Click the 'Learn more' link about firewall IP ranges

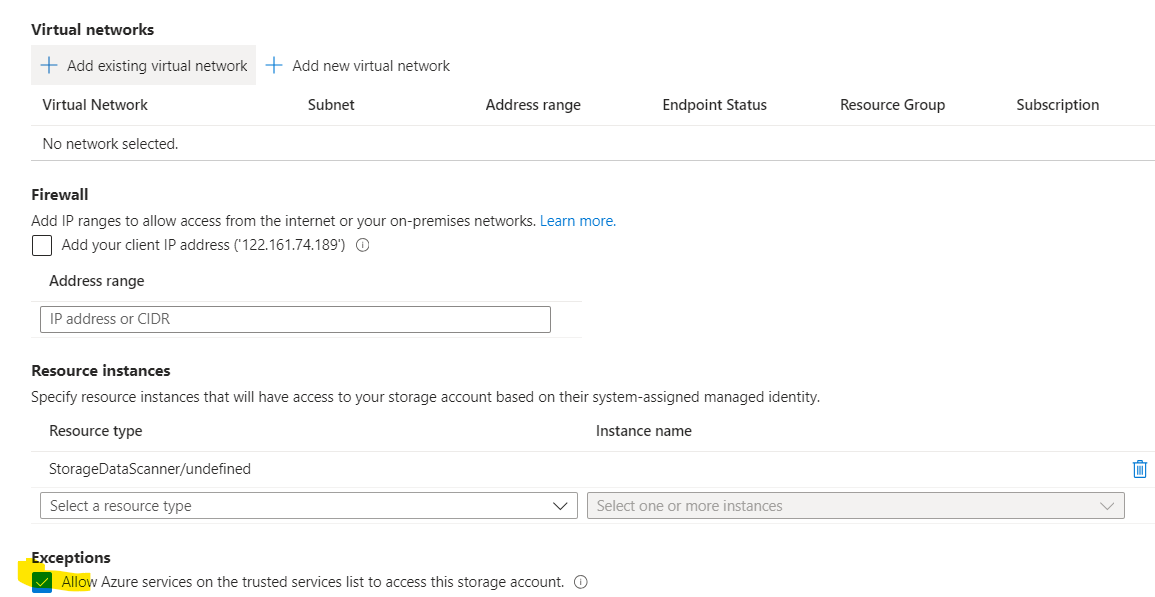click(x=576, y=220)
